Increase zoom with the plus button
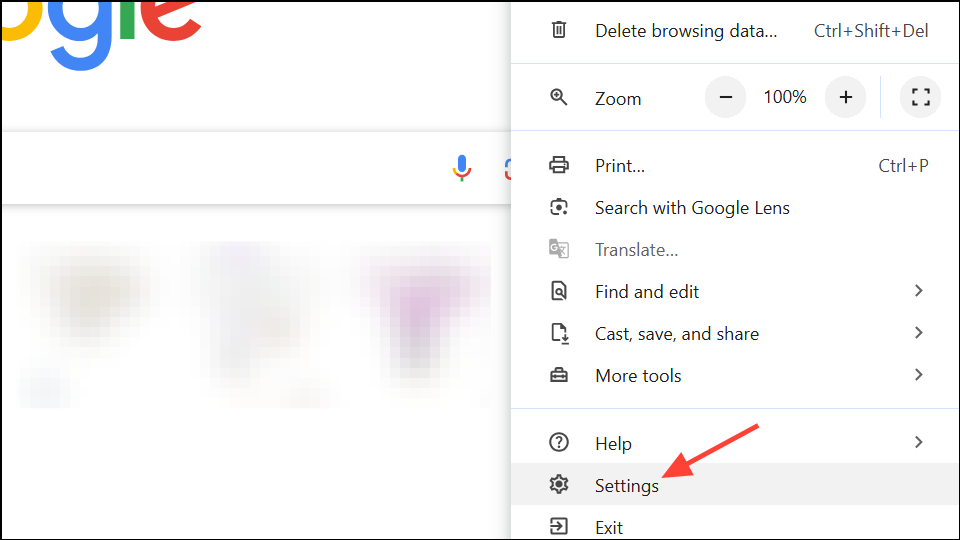This screenshot has height=540, width=960. [x=845, y=97]
